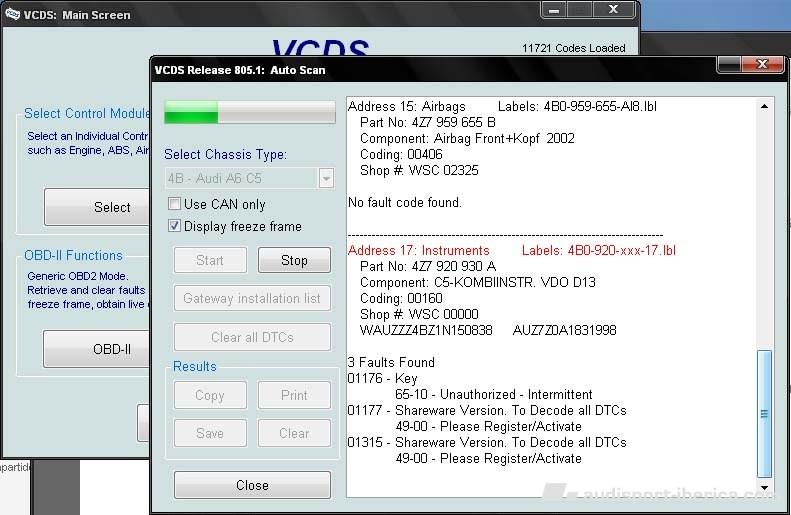
Task: Click the Start scan button
Action: [210, 260]
